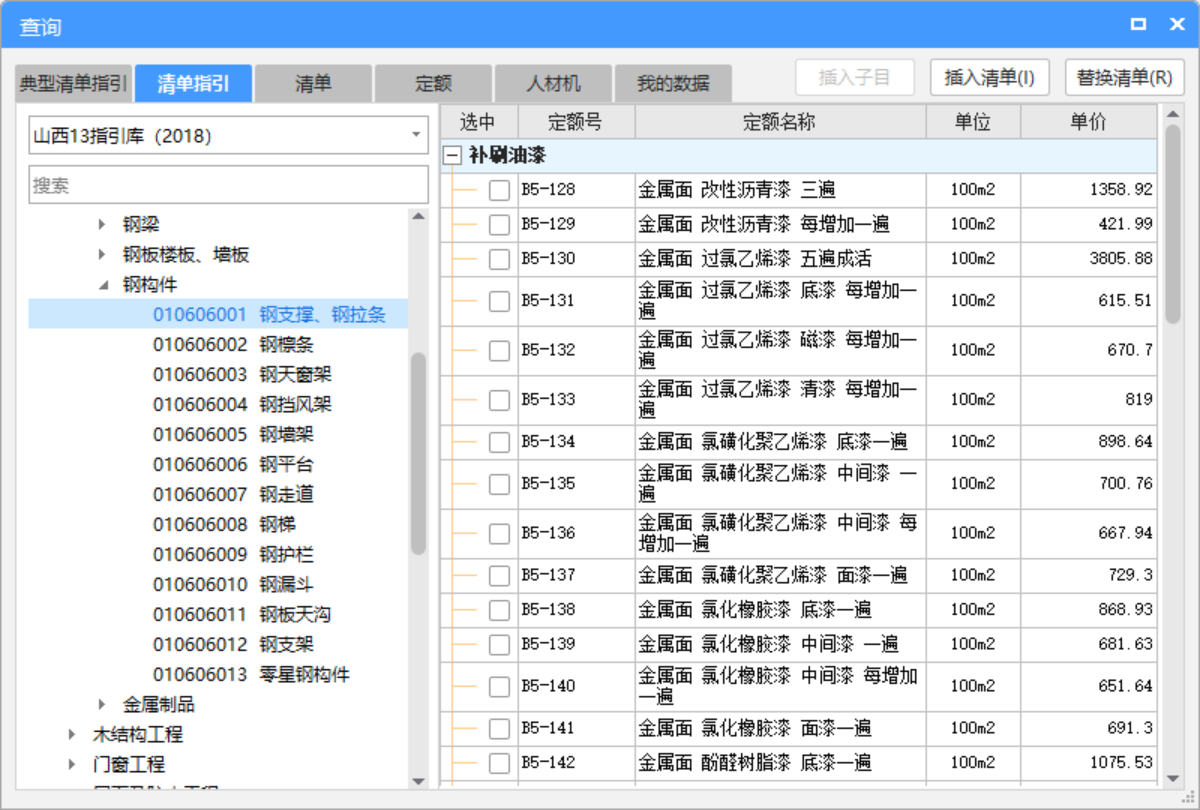Check the B5-142 row checkbox
The height and width of the screenshot is (810, 1200).
pyautogui.click(x=499, y=763)
